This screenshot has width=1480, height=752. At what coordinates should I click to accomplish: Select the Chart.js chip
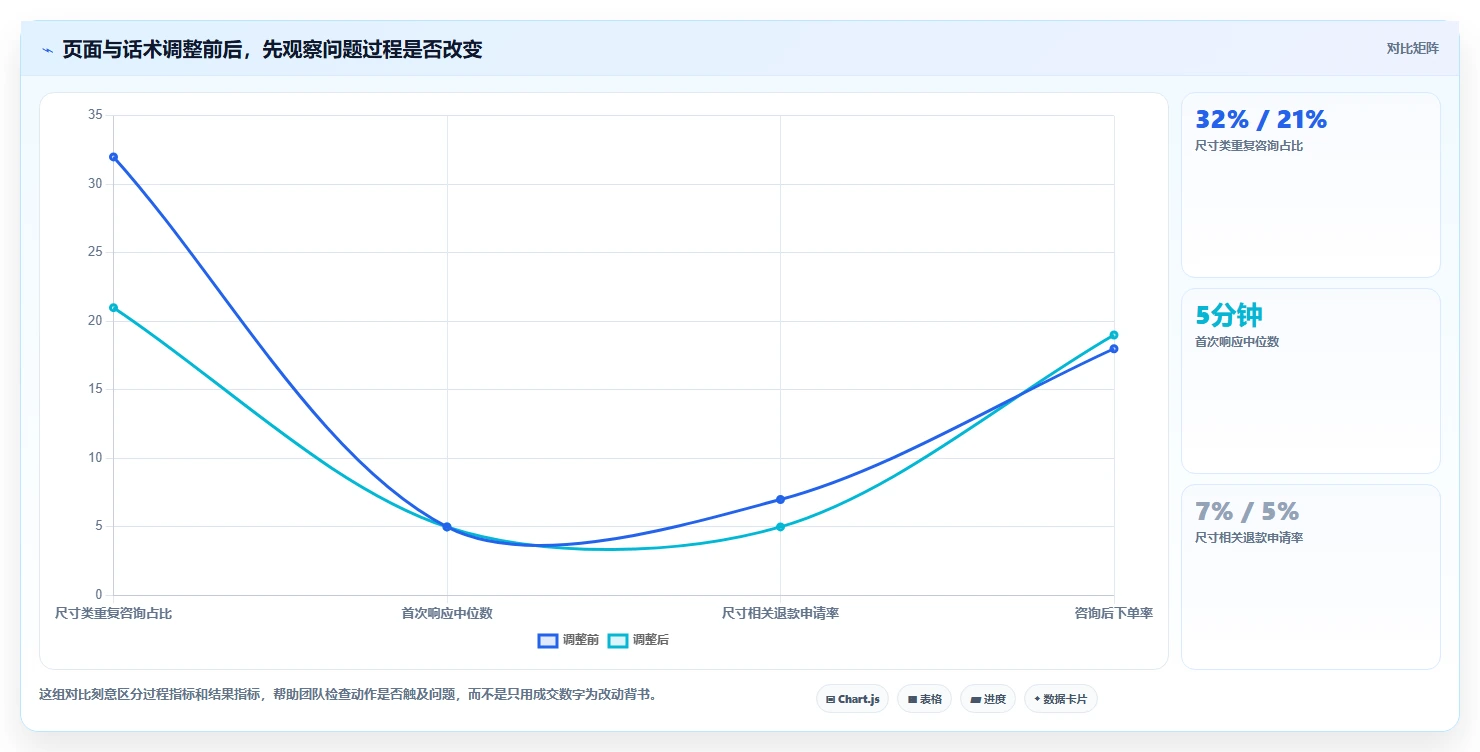852,699
